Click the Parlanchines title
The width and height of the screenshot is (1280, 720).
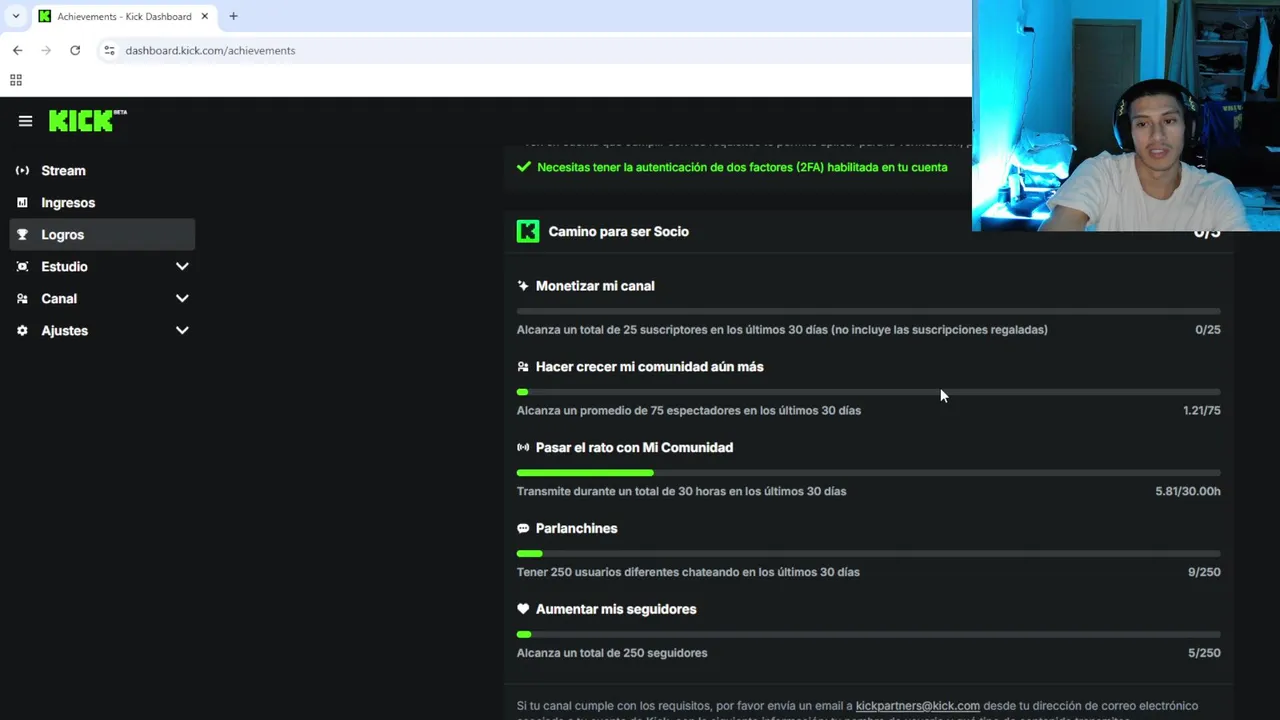tap(576, 528)
